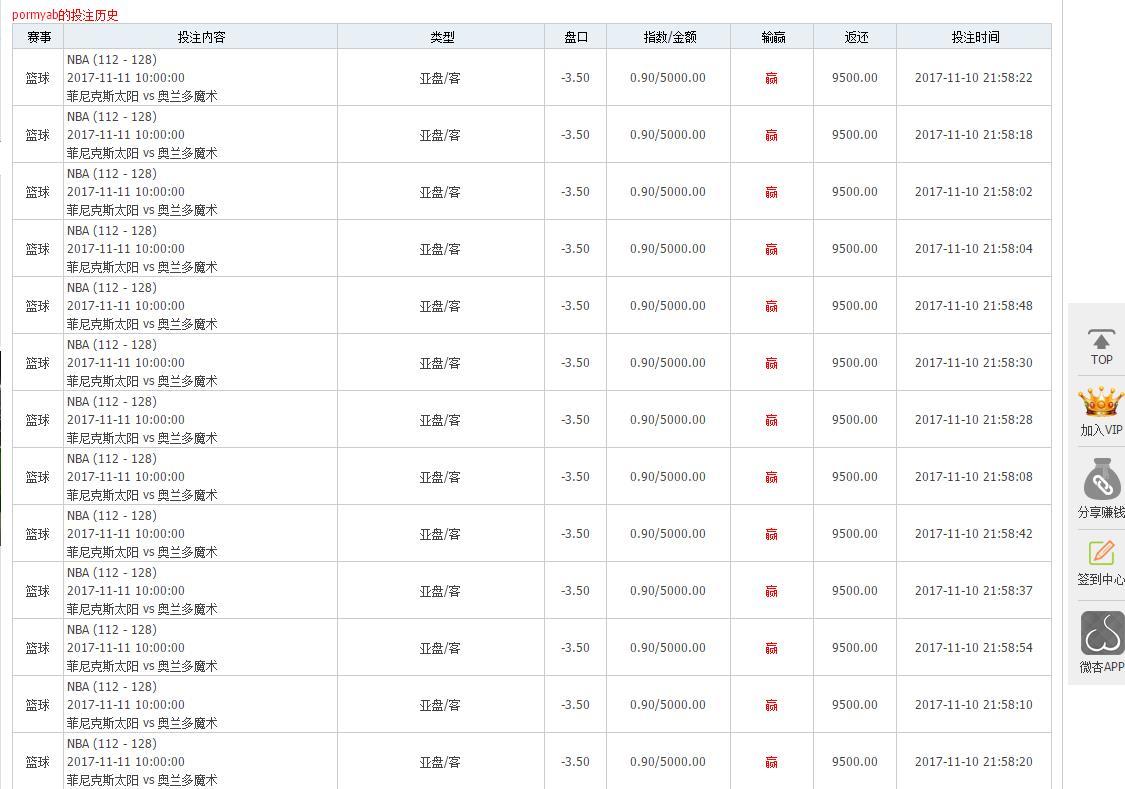Click the 微杏APP icon in sidebar
The image size is (1125, 789).
pos(1102,634)
